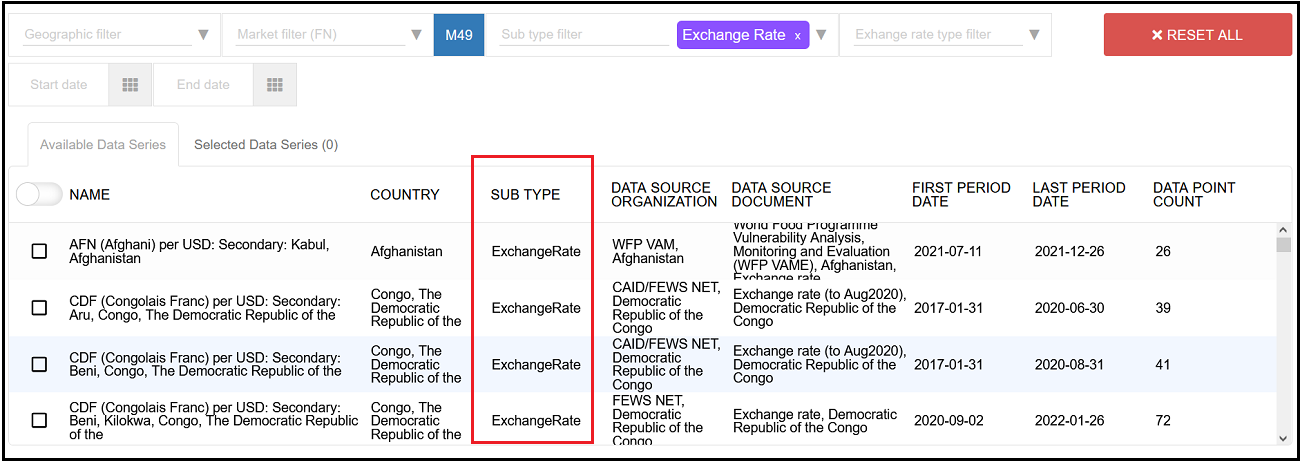1300x462 pixels.
Task: Open the Start date calendar picker icon
Action: click(x=130, y=85)
